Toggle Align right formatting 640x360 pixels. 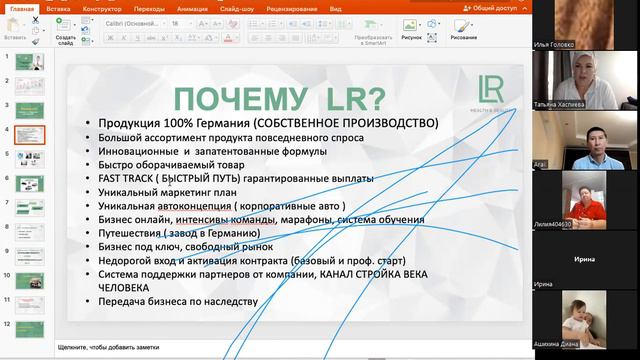click(282, 38)
